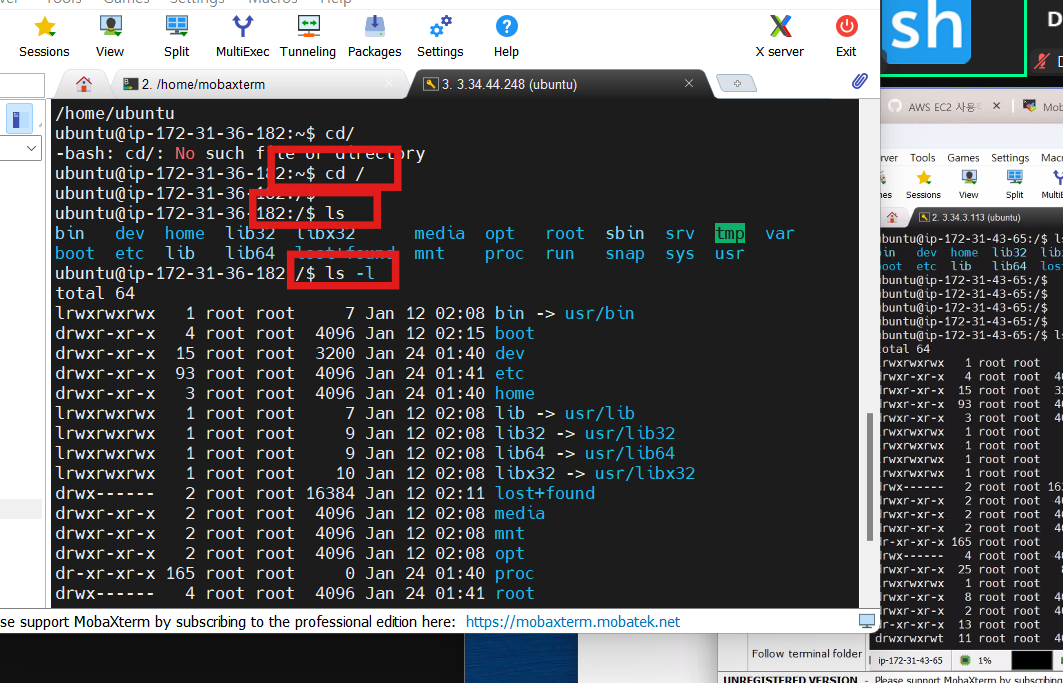Click the usr/libx32 symlink target text
This screenshot has height=683, width=1063.
coord(645,473)
